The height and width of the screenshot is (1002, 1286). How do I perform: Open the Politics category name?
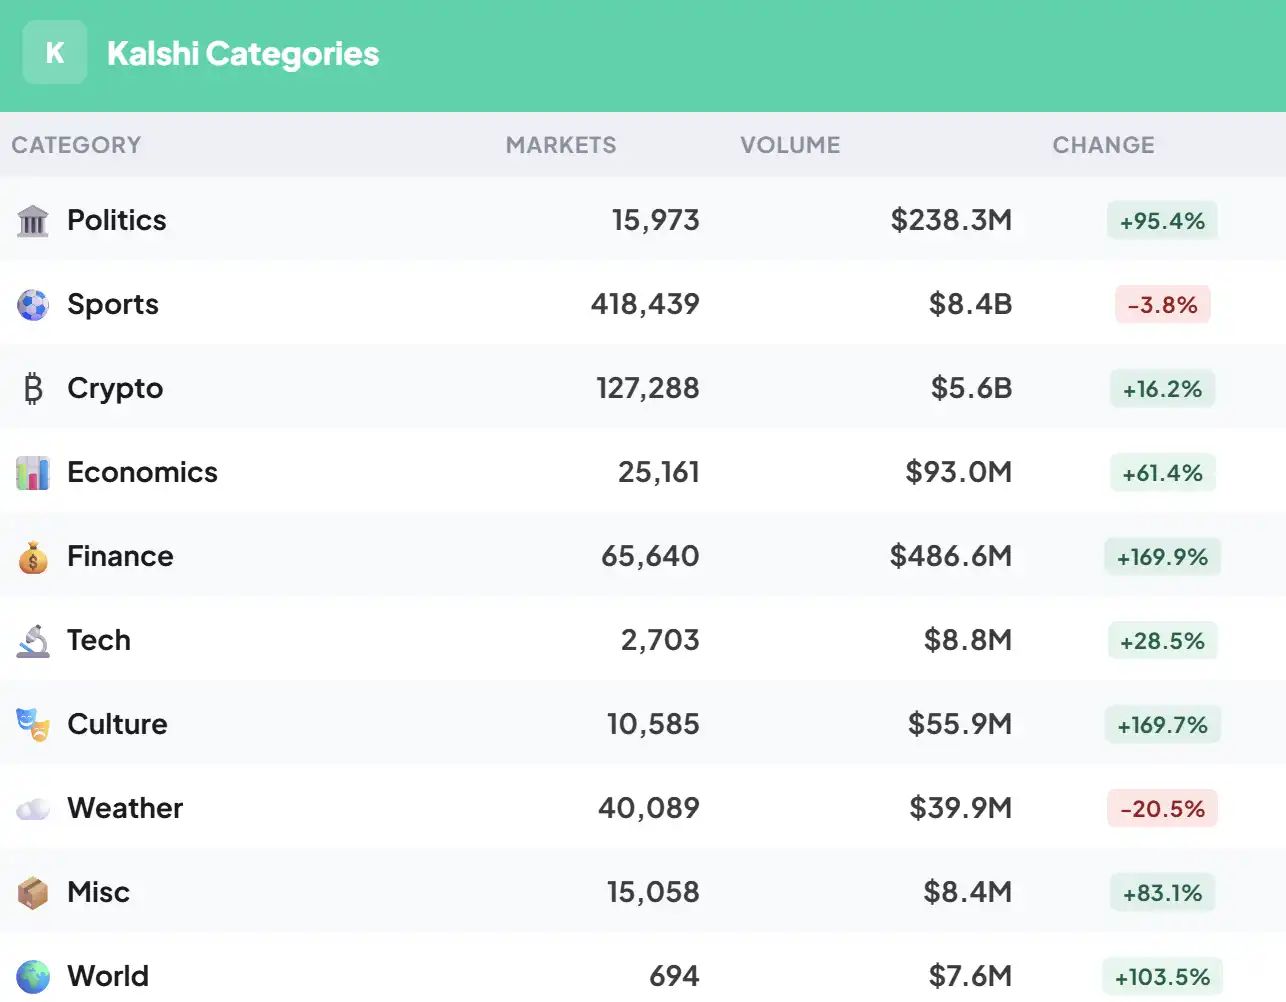(x=117, y=220)
